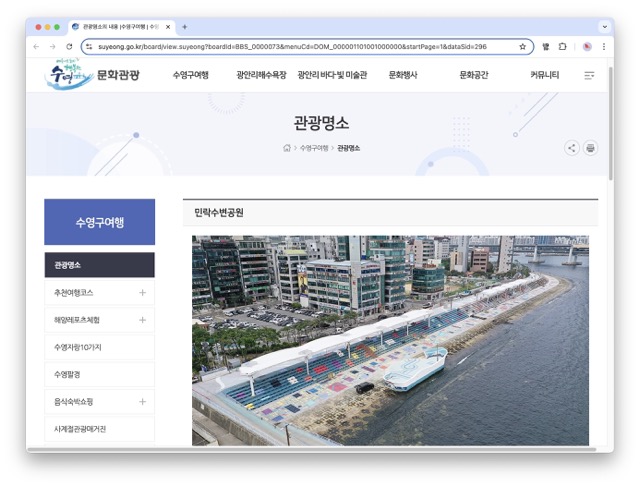This screenshot has width=640, height=487.
Task: Reload the page with refresh icon
Action: click(x=69, y=47)
